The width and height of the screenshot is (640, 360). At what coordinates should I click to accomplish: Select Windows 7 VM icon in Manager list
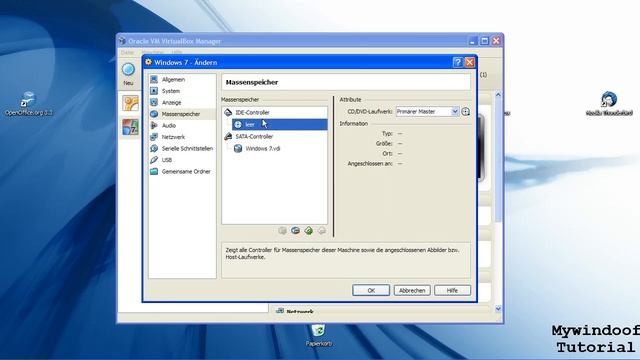click(x=131, y=127)
